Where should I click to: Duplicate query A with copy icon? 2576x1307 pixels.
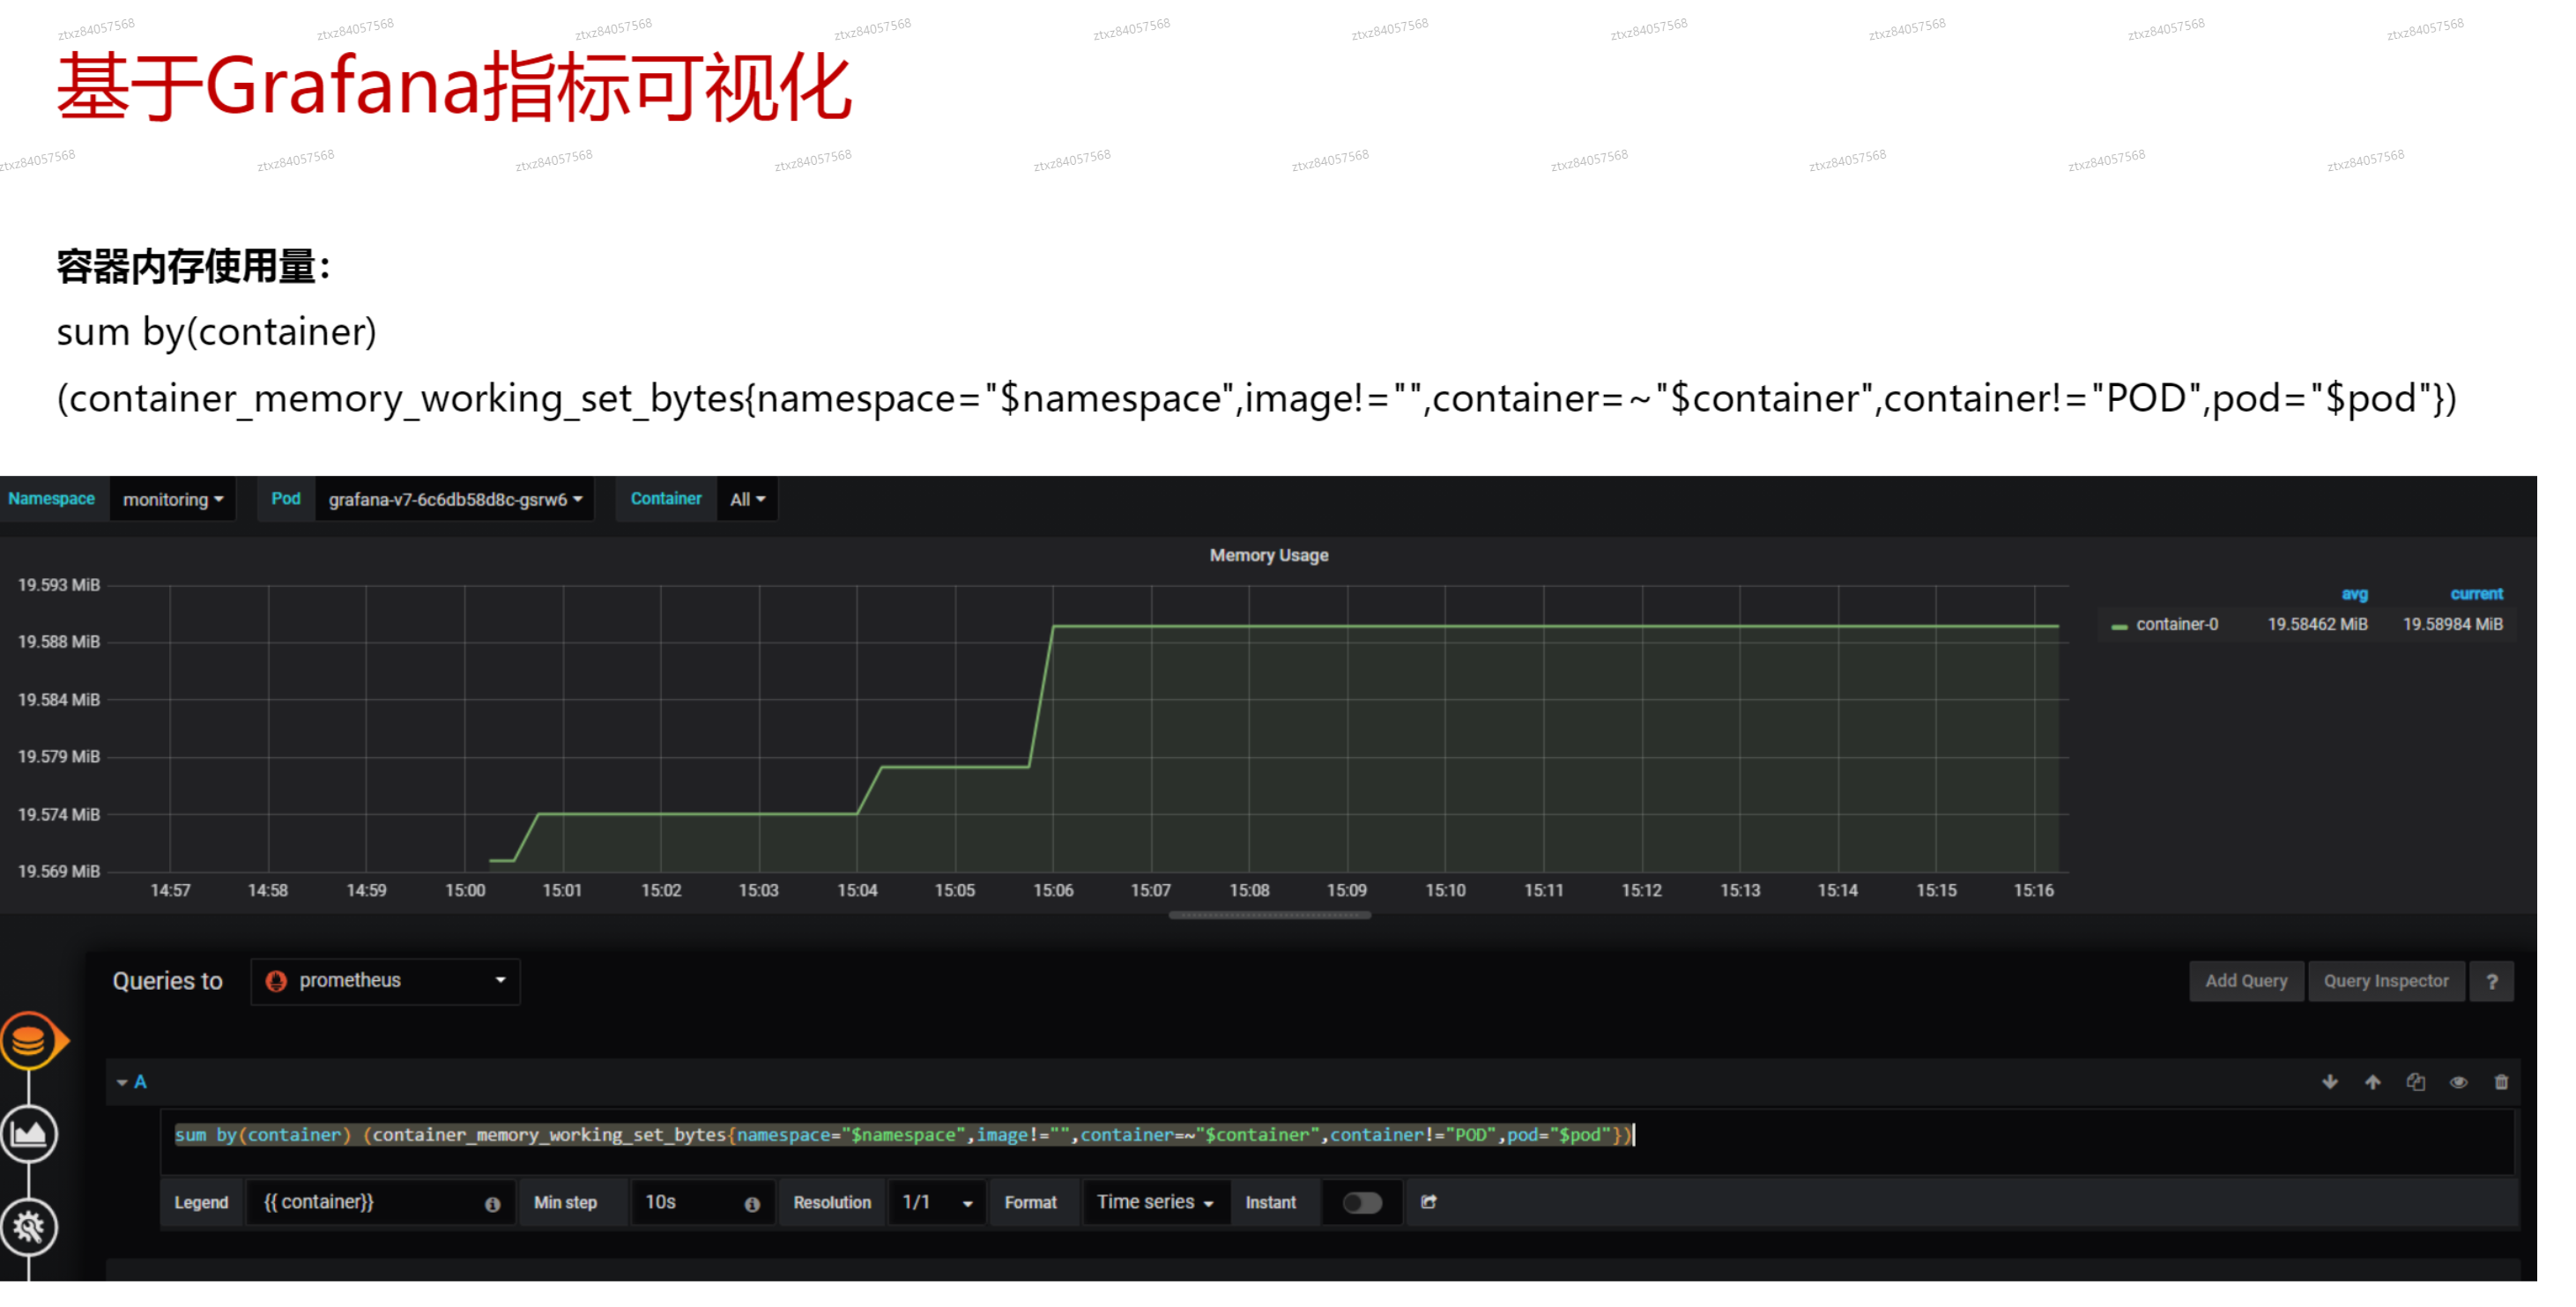(2416, 1082)
